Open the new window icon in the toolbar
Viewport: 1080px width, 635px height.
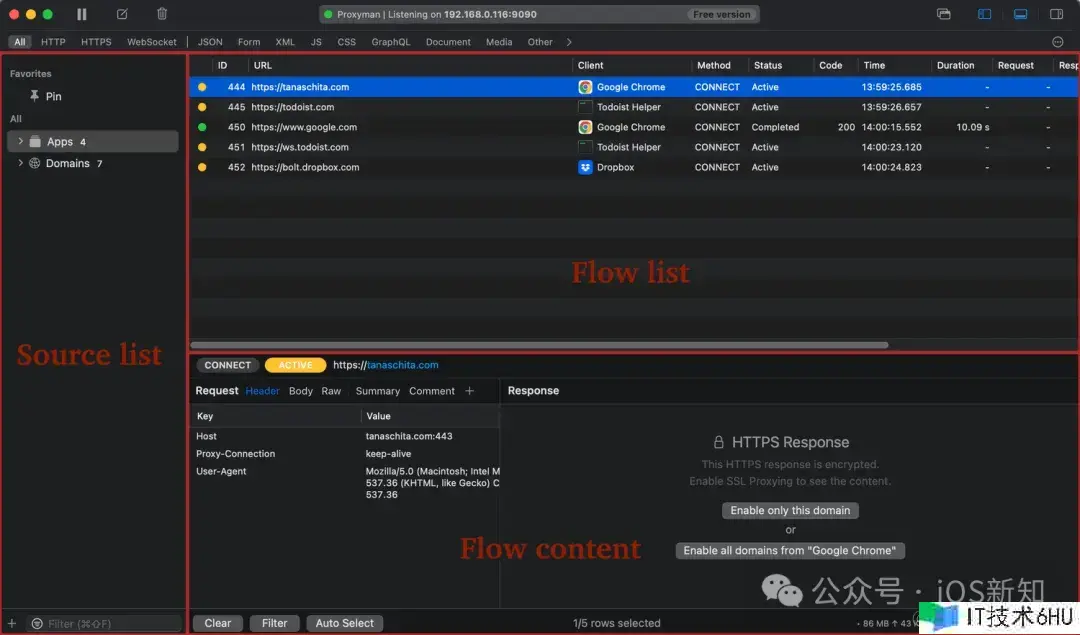click(944, 14)
